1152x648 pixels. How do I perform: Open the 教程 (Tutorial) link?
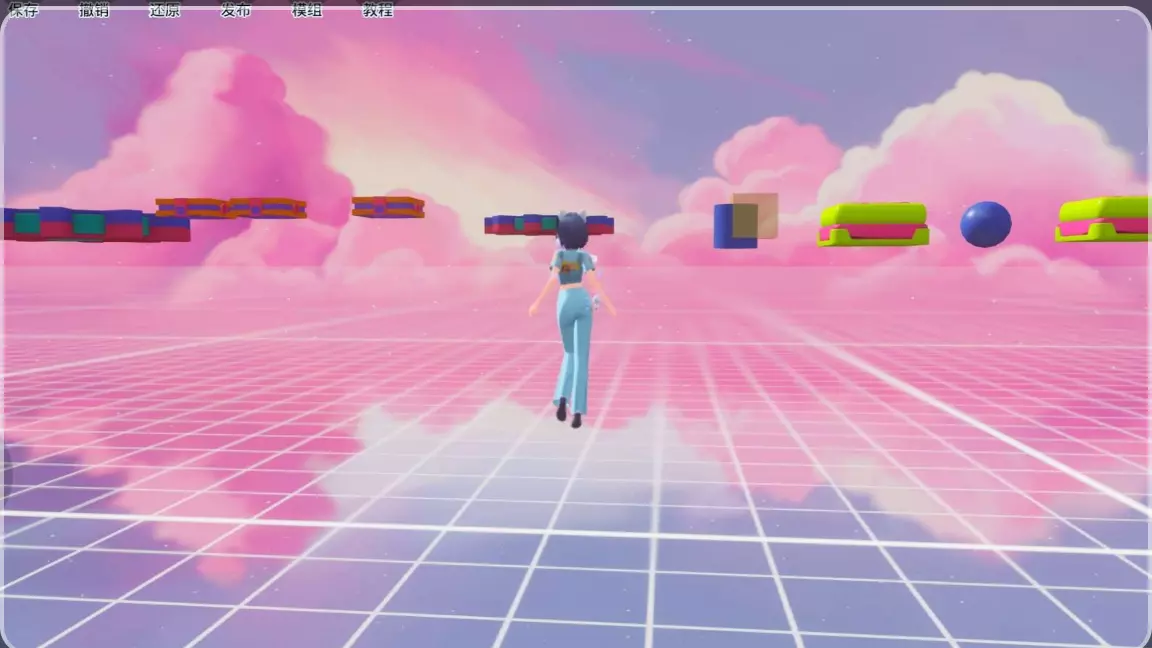click(x=378, y=10)
